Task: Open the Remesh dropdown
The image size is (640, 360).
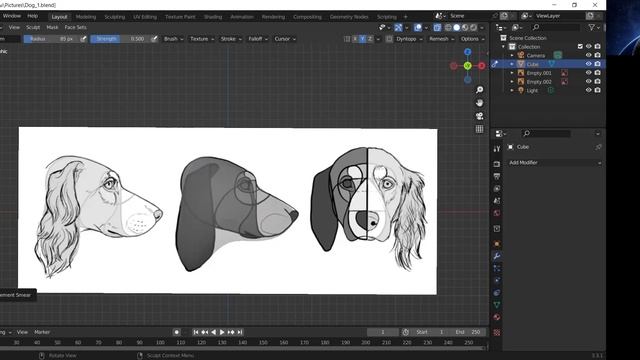Action: (442, 39)
